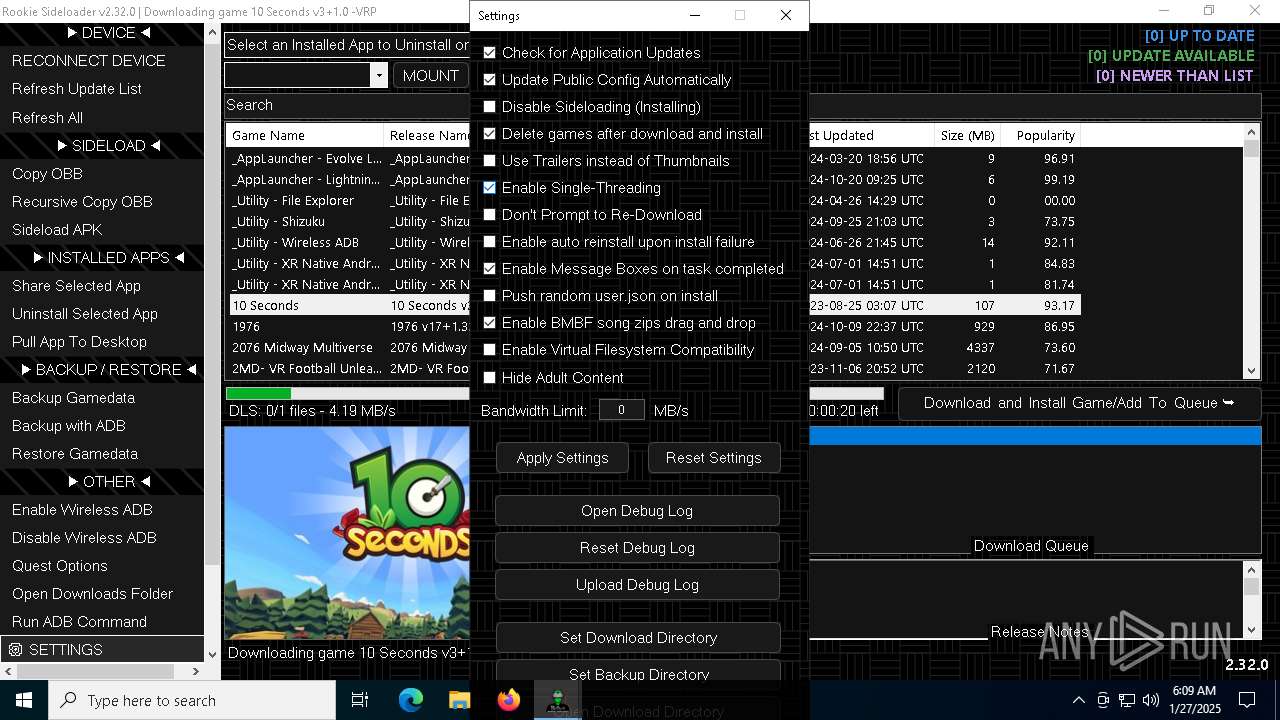Click Set Backup Directory button
The height and width of the screenshot is (720, 1280).
pyautogui.click(x=638, y=673)
